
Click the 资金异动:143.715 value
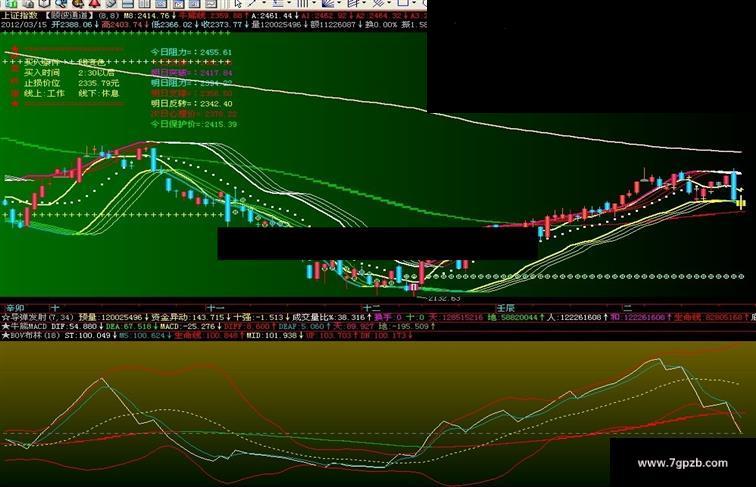188,317
